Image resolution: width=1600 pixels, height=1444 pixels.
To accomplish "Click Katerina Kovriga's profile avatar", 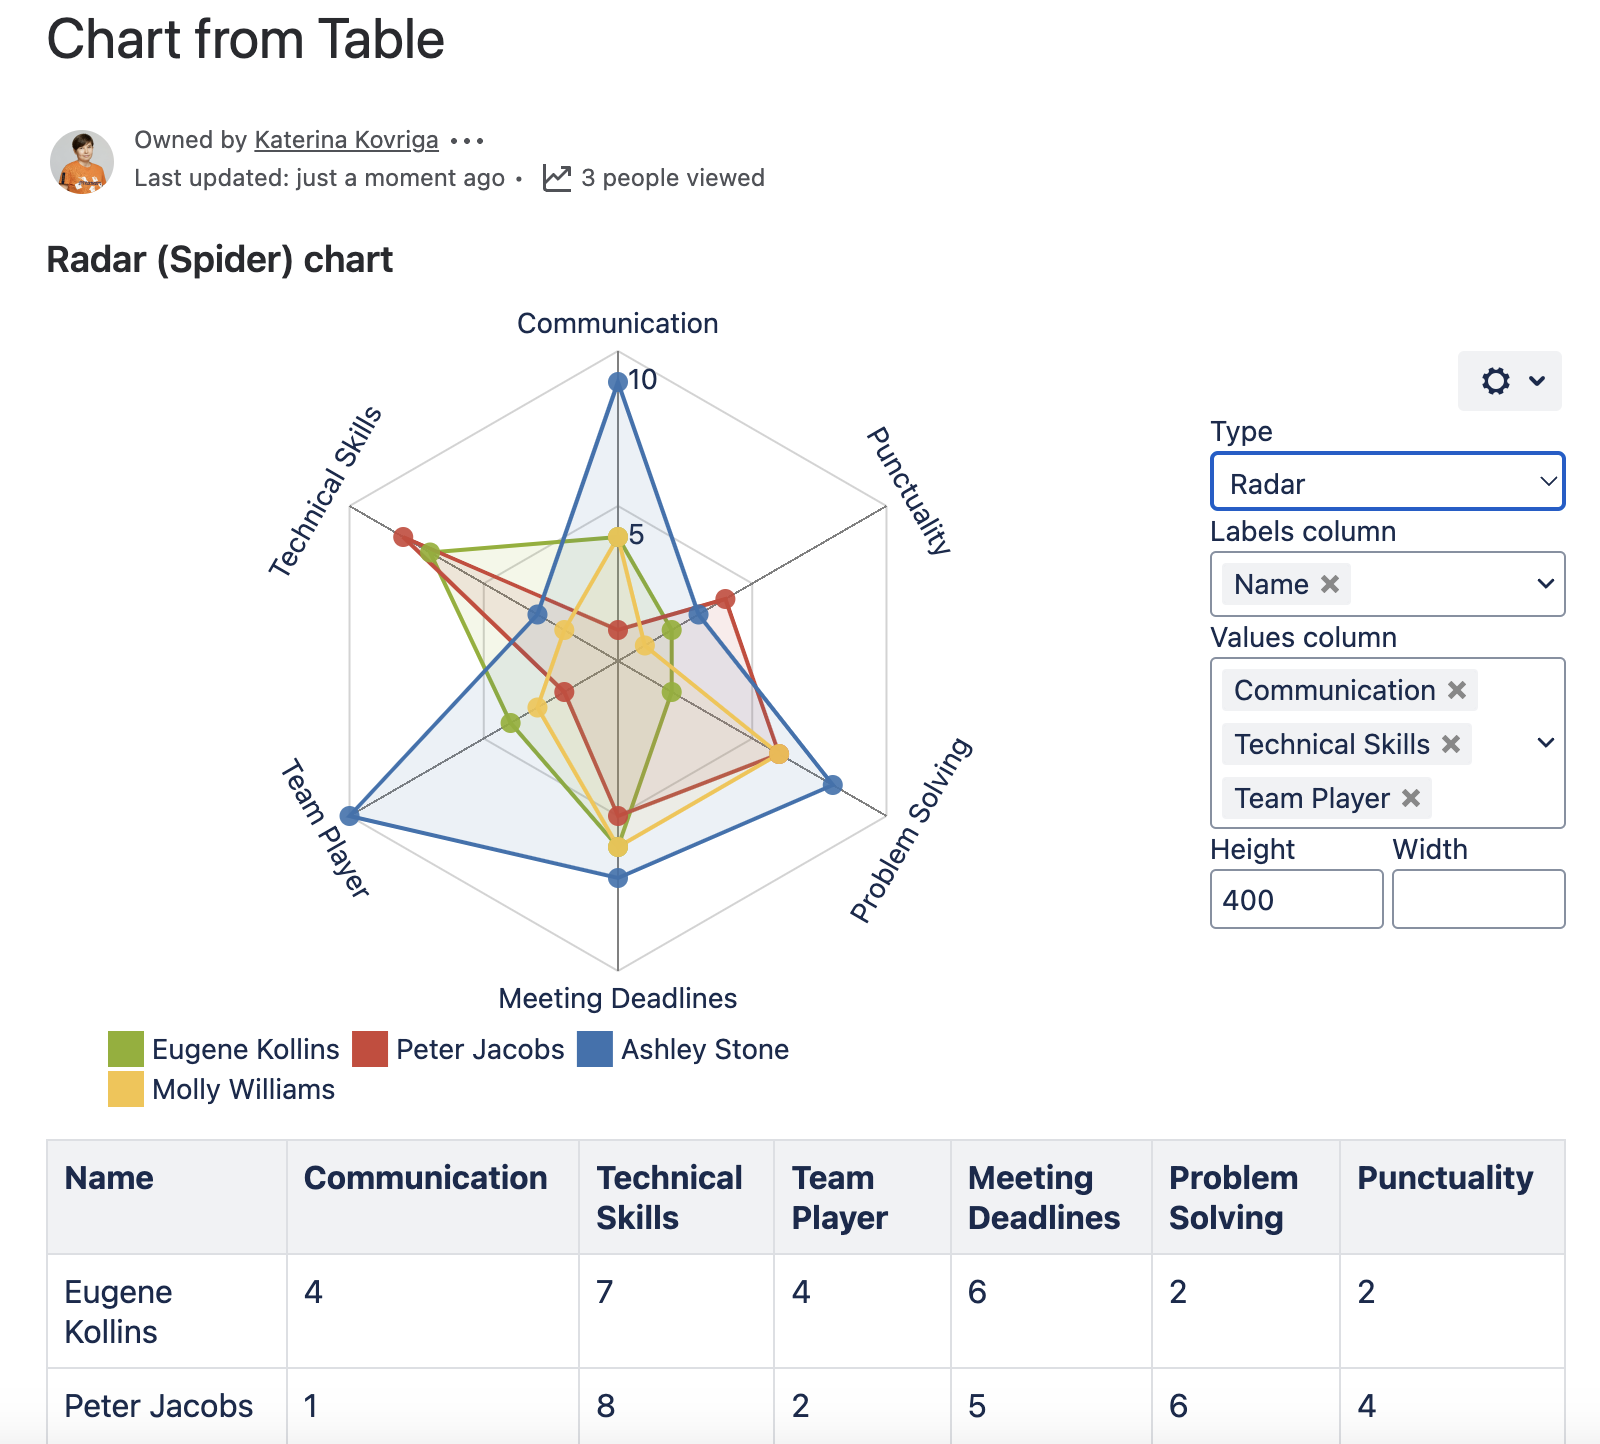I will click(x=82, y=161).
